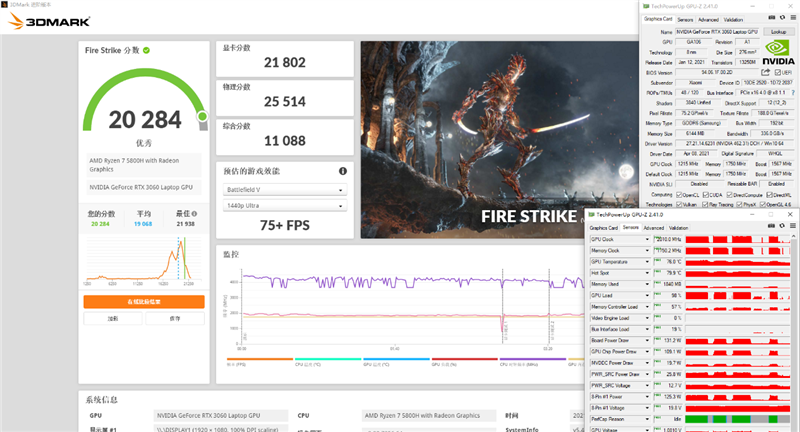Open Validation tab in GPU-Z Sensors window
800x432 pixels.
679,227
